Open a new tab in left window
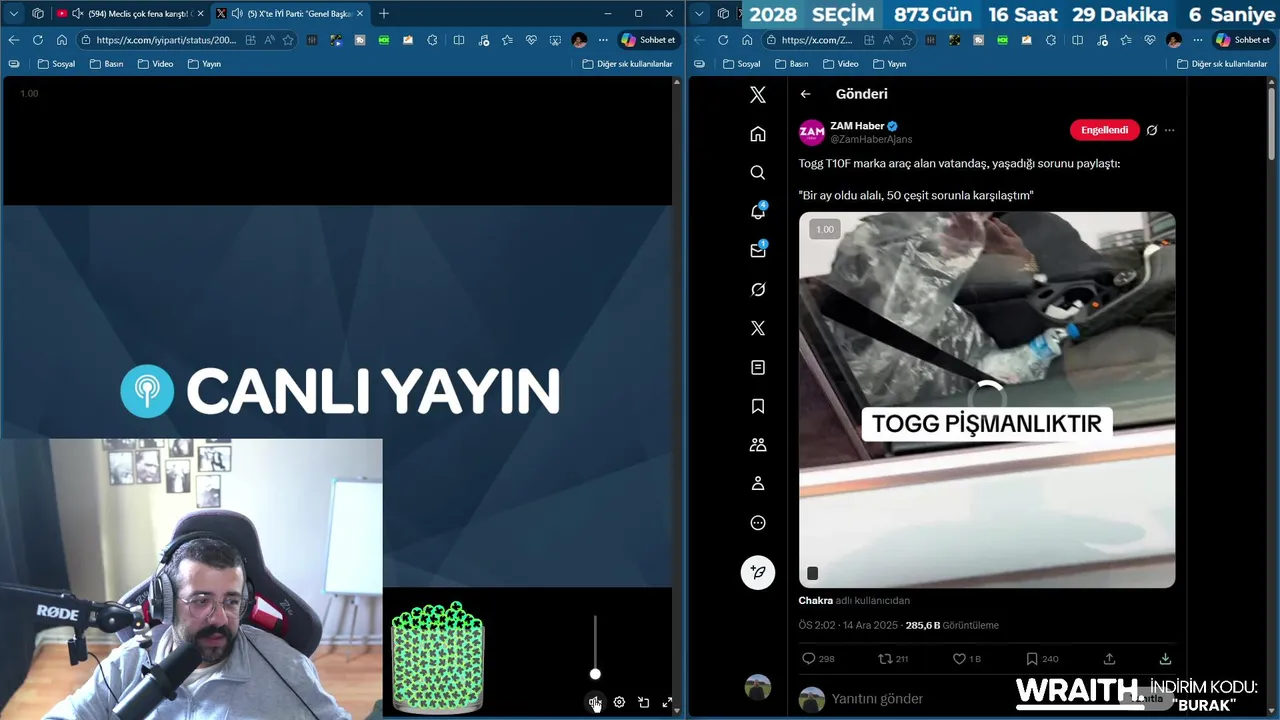This screenshot has width=1280, height=720. 384,14
